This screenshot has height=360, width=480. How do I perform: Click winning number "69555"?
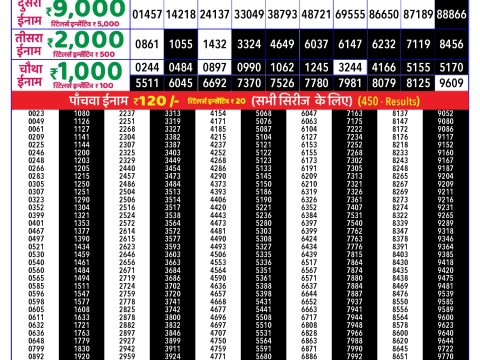click(x=350, y=14)
